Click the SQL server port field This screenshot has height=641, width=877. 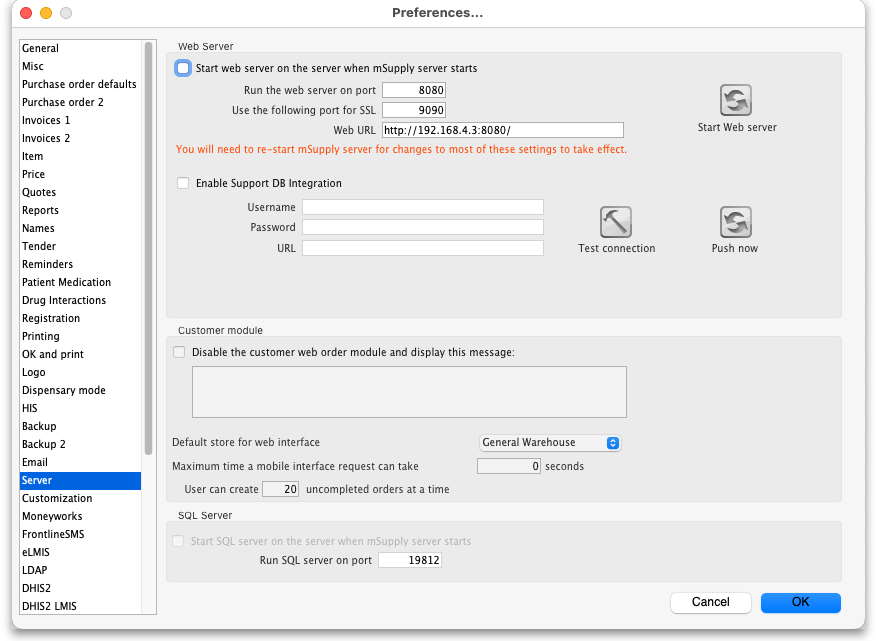409,561
